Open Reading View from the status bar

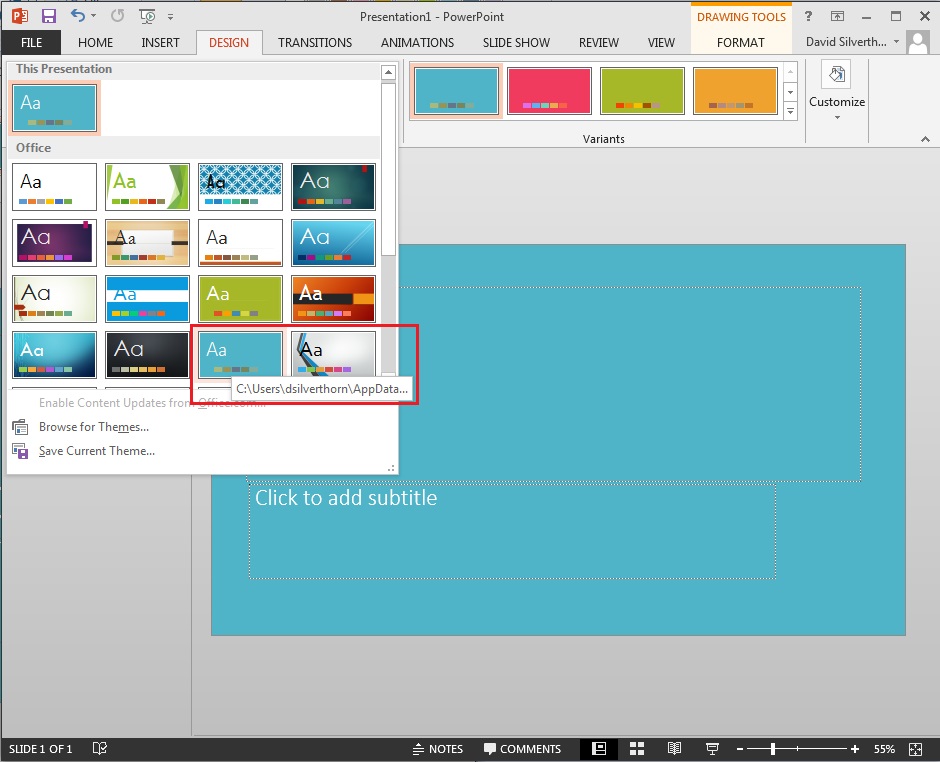coord(674,748)
